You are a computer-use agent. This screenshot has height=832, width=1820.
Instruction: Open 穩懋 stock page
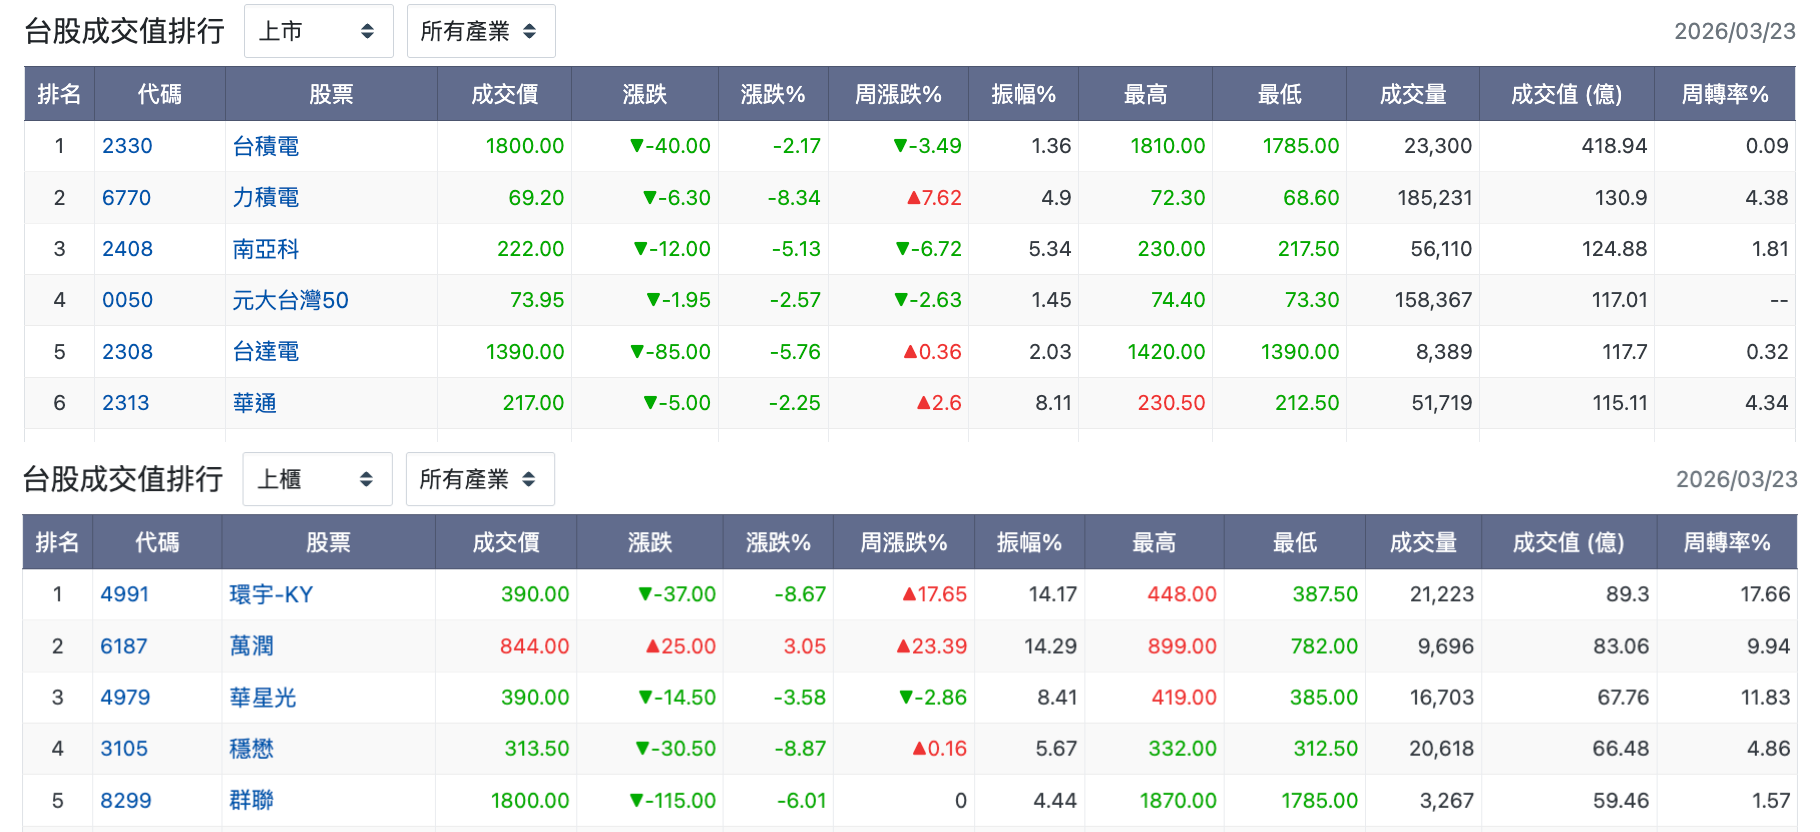pos(252,748)
